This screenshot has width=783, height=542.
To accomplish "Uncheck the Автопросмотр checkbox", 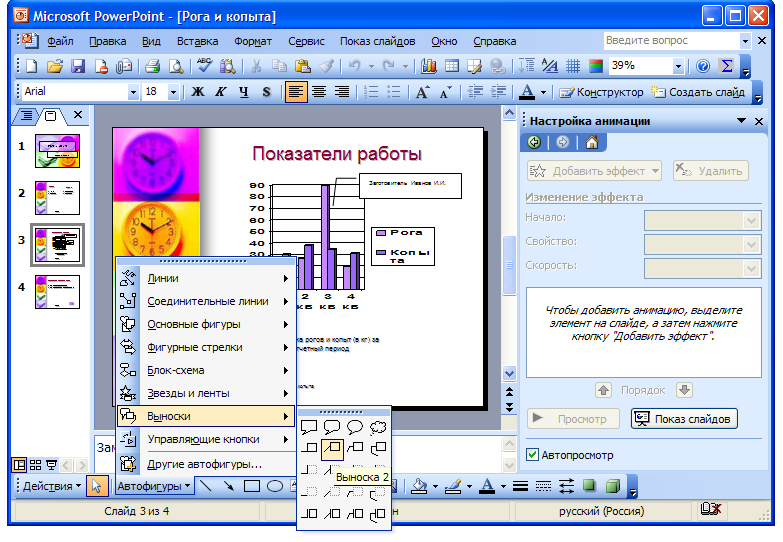I will (x=532, y=455).
